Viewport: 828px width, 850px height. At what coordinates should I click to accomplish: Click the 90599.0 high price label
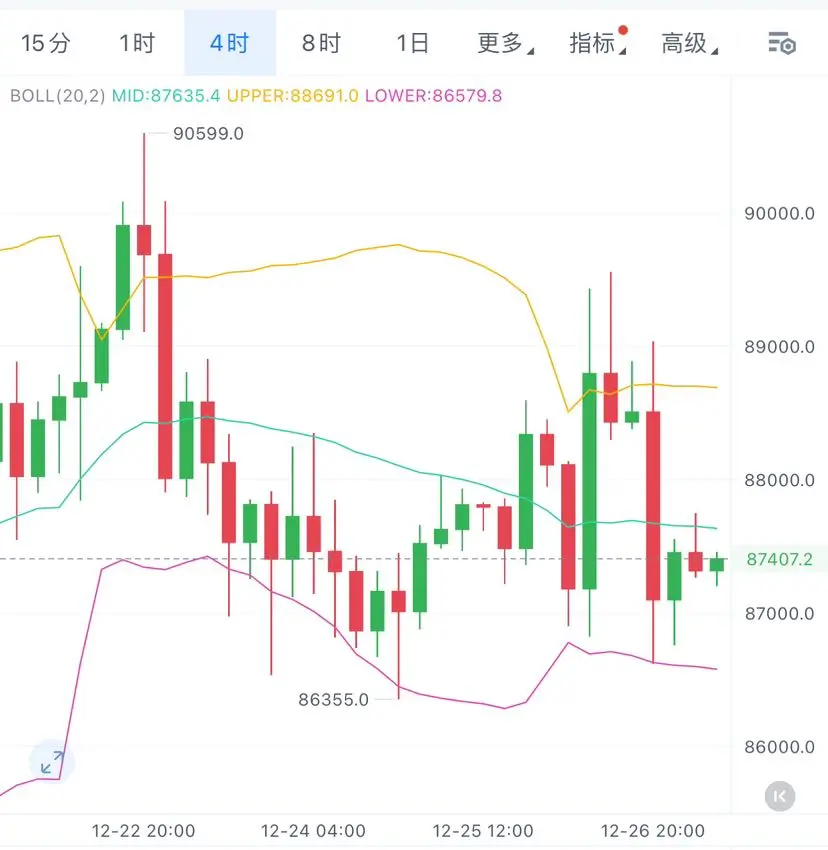click(x=208, y=133)
